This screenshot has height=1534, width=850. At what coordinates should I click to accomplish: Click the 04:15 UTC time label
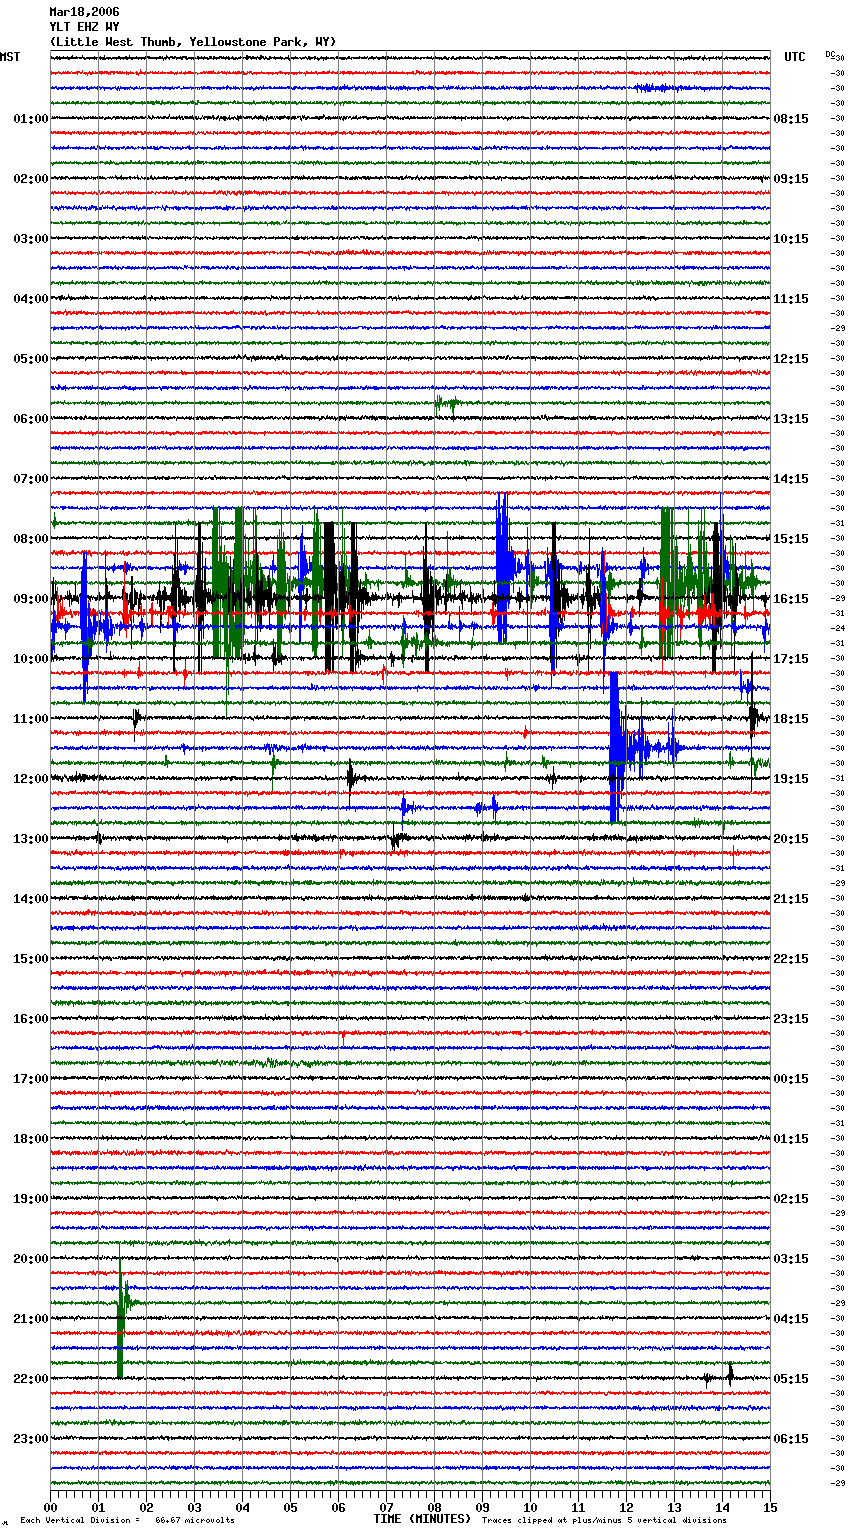(791, 1319)
